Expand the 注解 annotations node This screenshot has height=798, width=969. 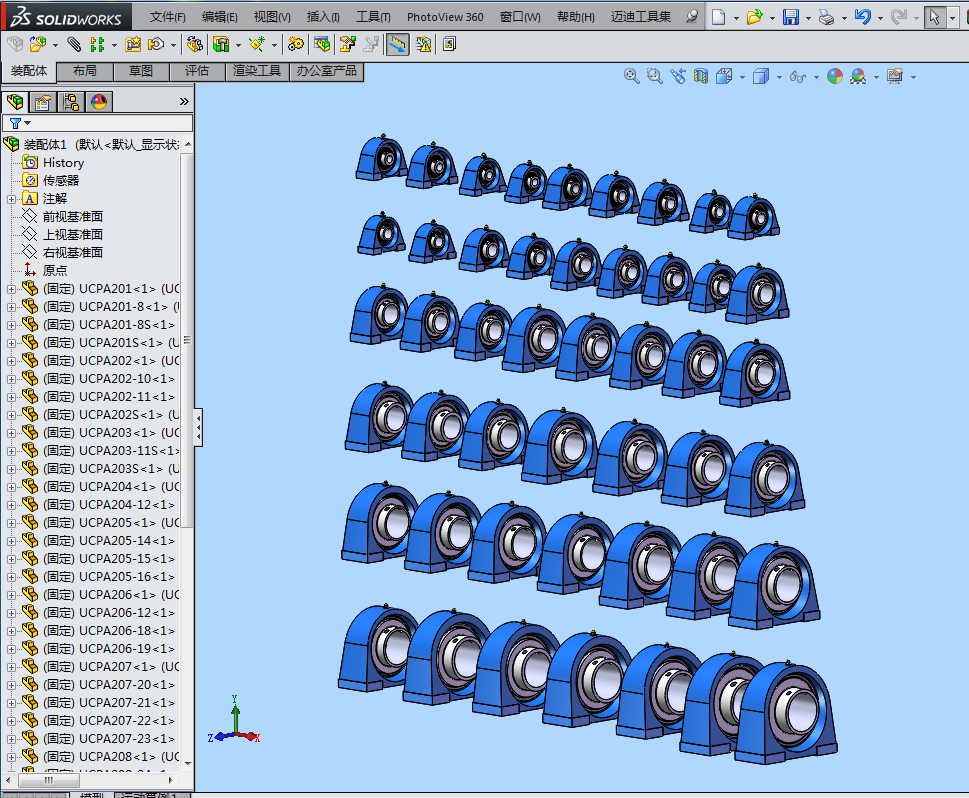(x=11, y=199)
